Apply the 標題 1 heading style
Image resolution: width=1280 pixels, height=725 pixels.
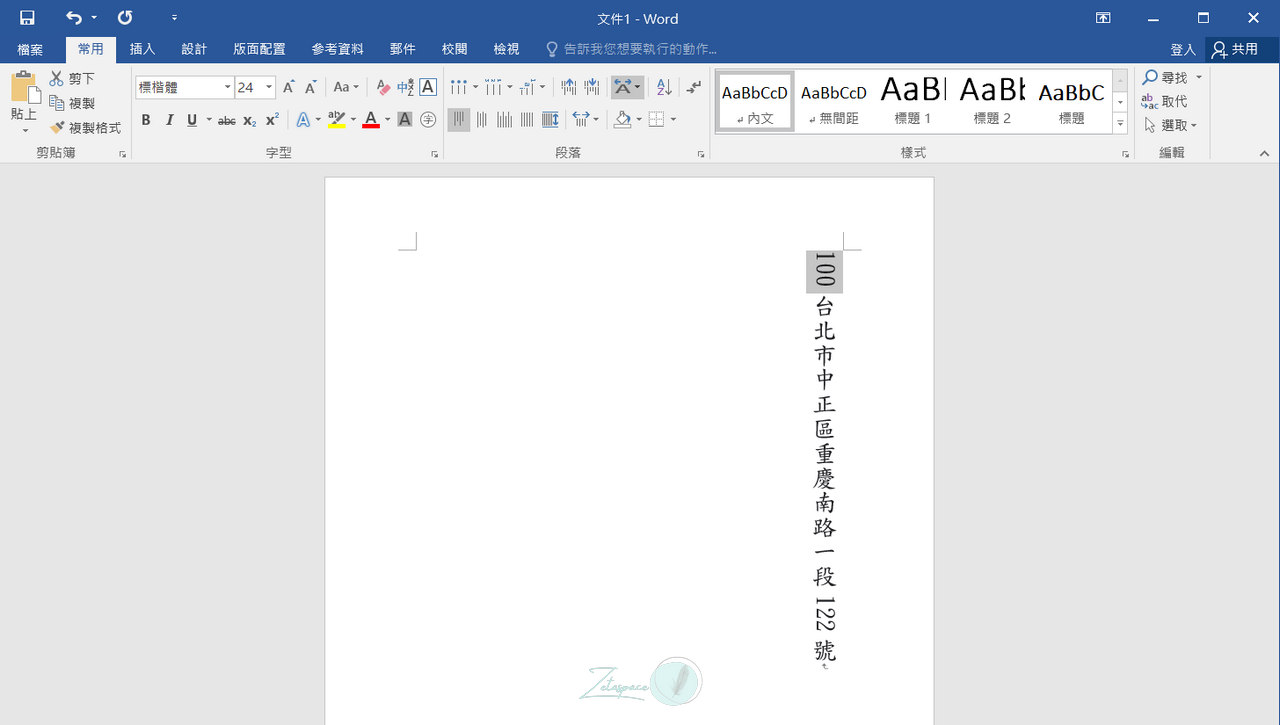(x=912, y=100)
